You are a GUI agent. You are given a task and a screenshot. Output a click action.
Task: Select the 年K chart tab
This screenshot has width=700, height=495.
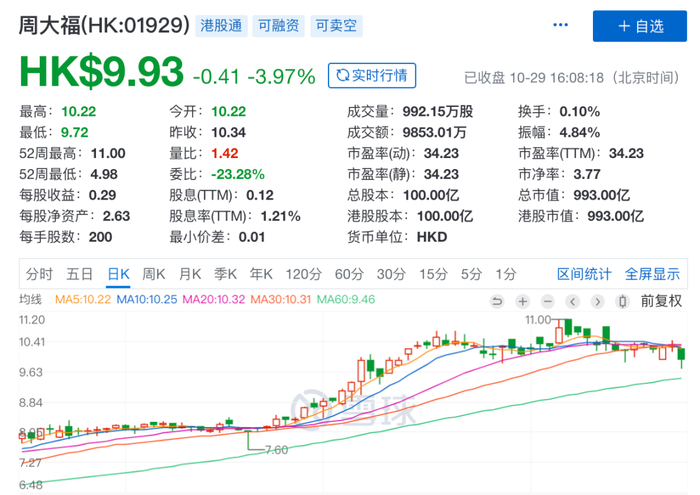(261, 274)
